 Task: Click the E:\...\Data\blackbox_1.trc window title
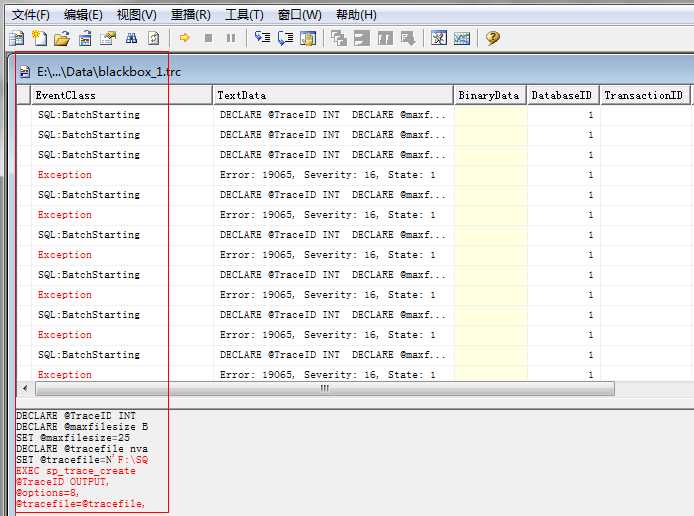108,72
